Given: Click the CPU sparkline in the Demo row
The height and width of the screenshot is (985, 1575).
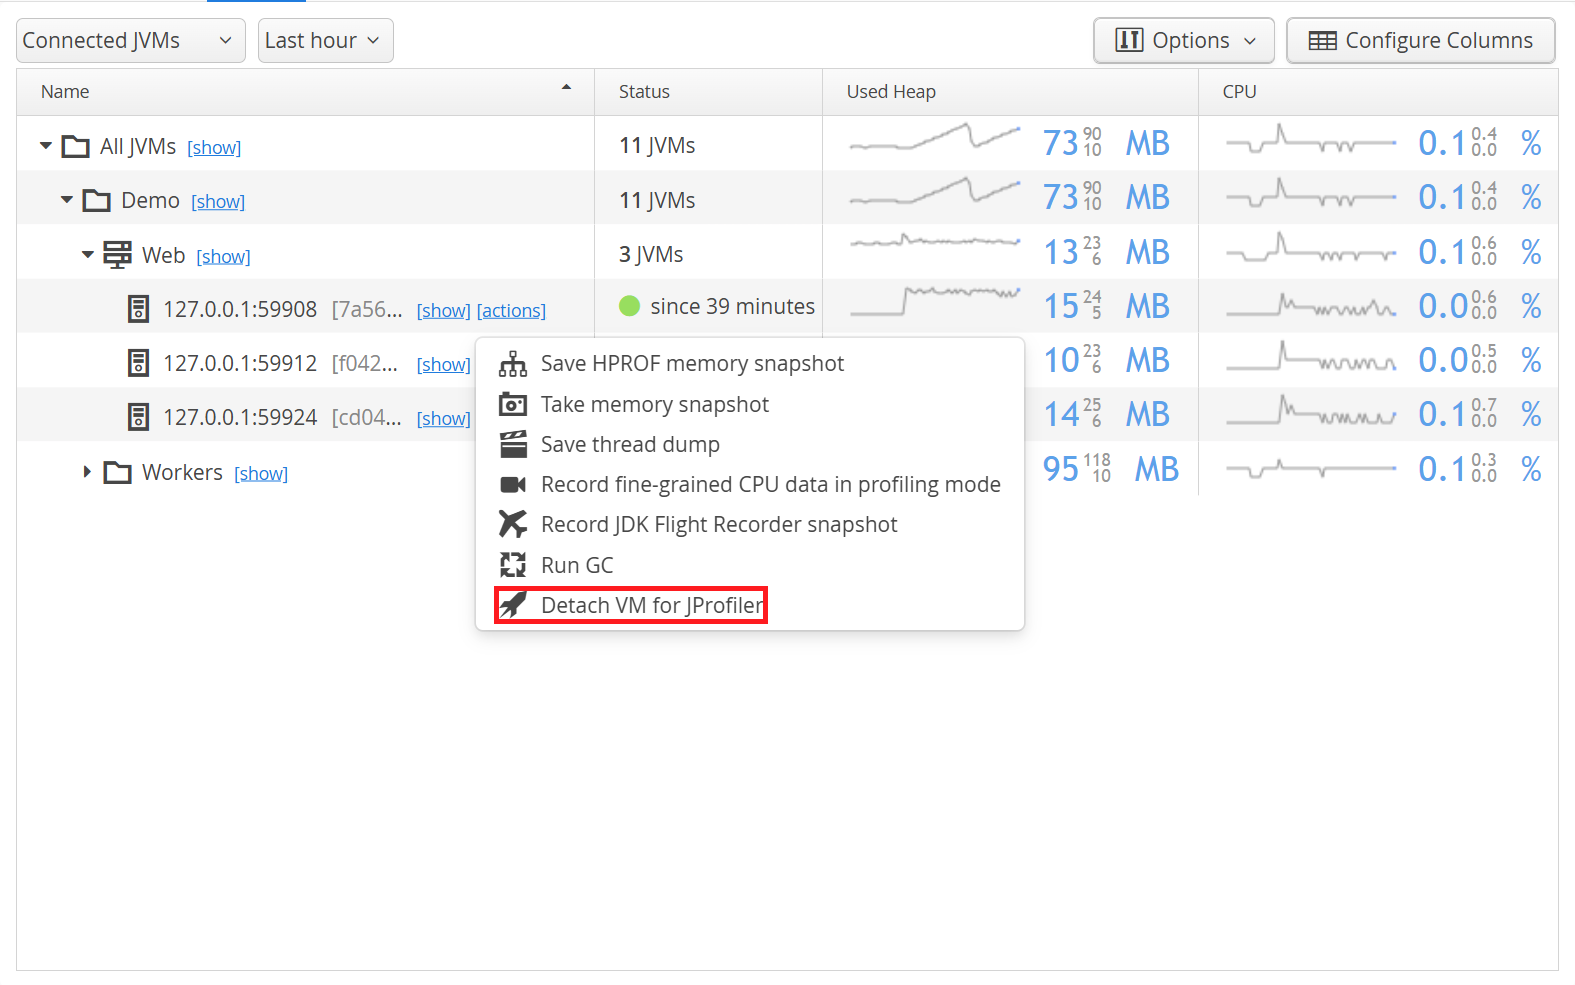Looking at the screenshot, I should (1311, 192).
